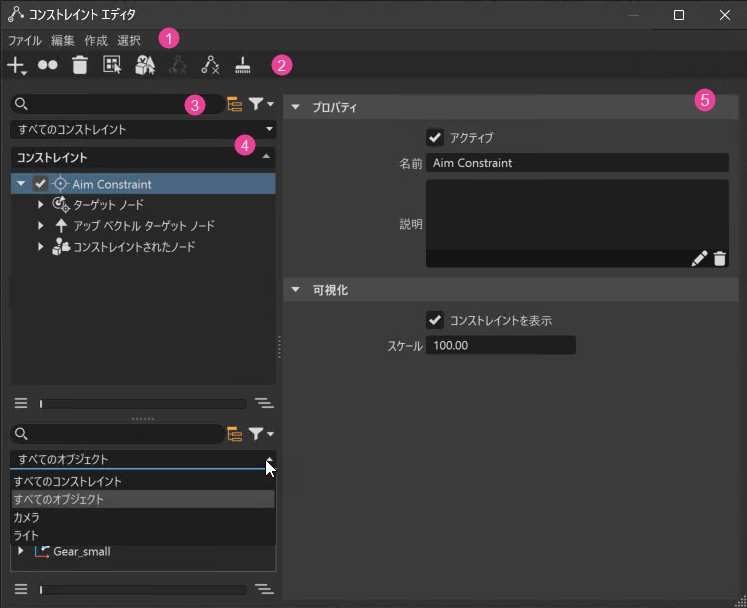Viewport: 747px width, 608px height.
Task: Expand the アップ ベクトル ターゲット ノード entry
Action: tap(40, 225)
